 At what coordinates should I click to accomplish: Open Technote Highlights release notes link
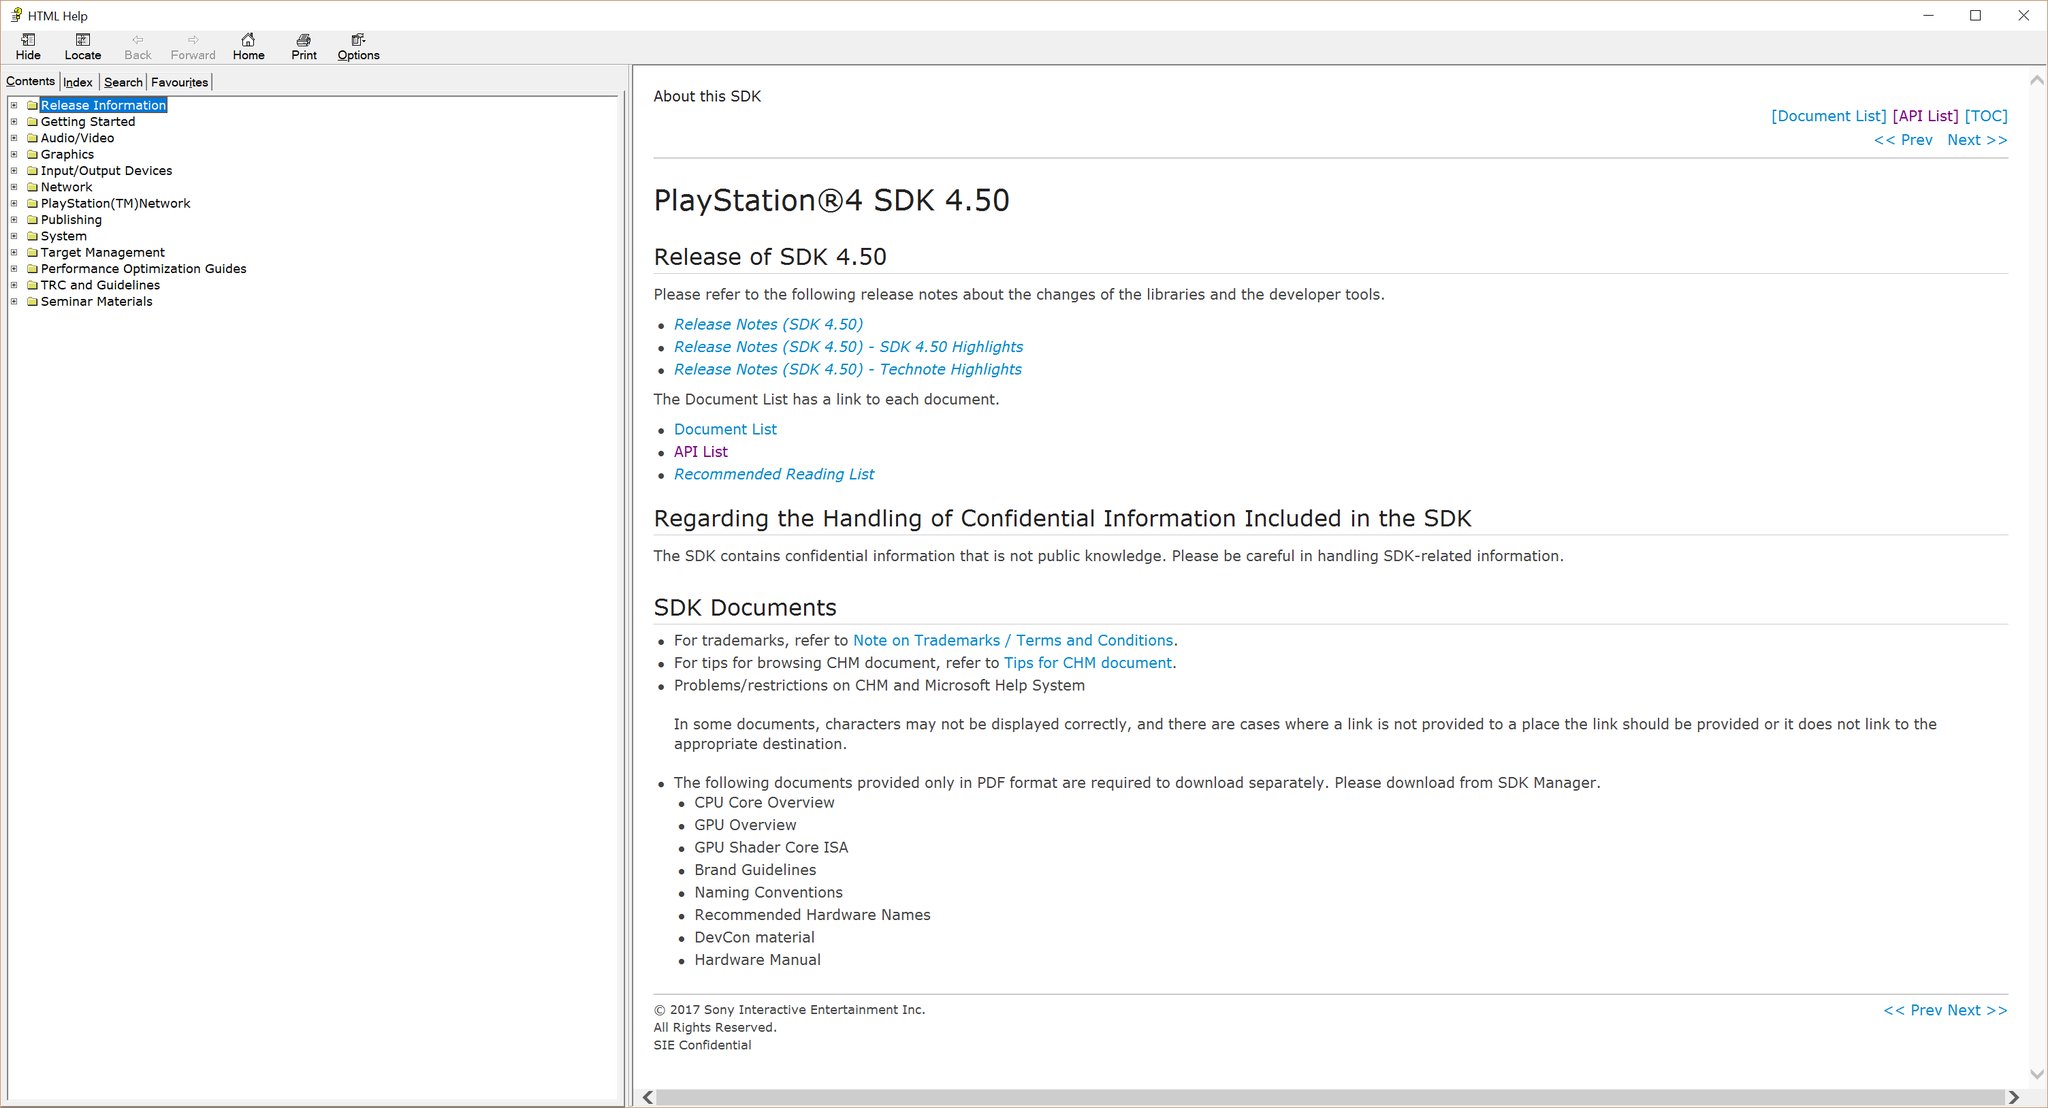point(848,369)
